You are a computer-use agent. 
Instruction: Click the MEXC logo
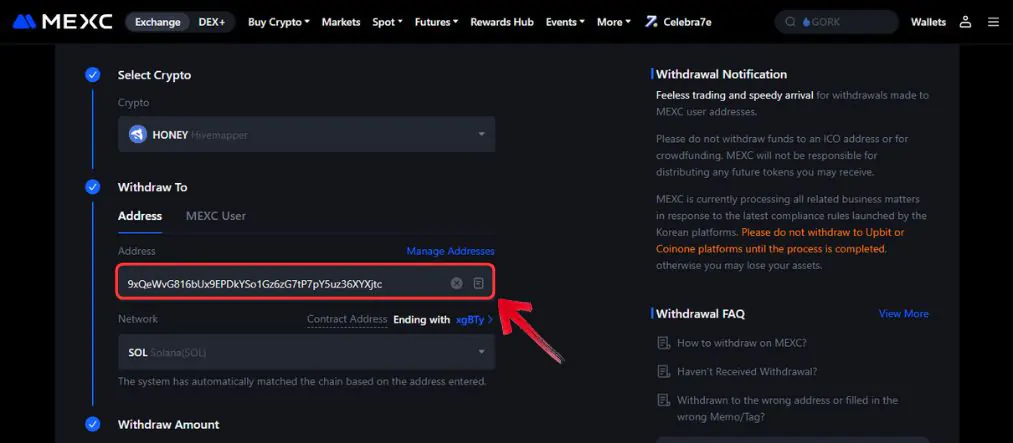click(62, 22)
